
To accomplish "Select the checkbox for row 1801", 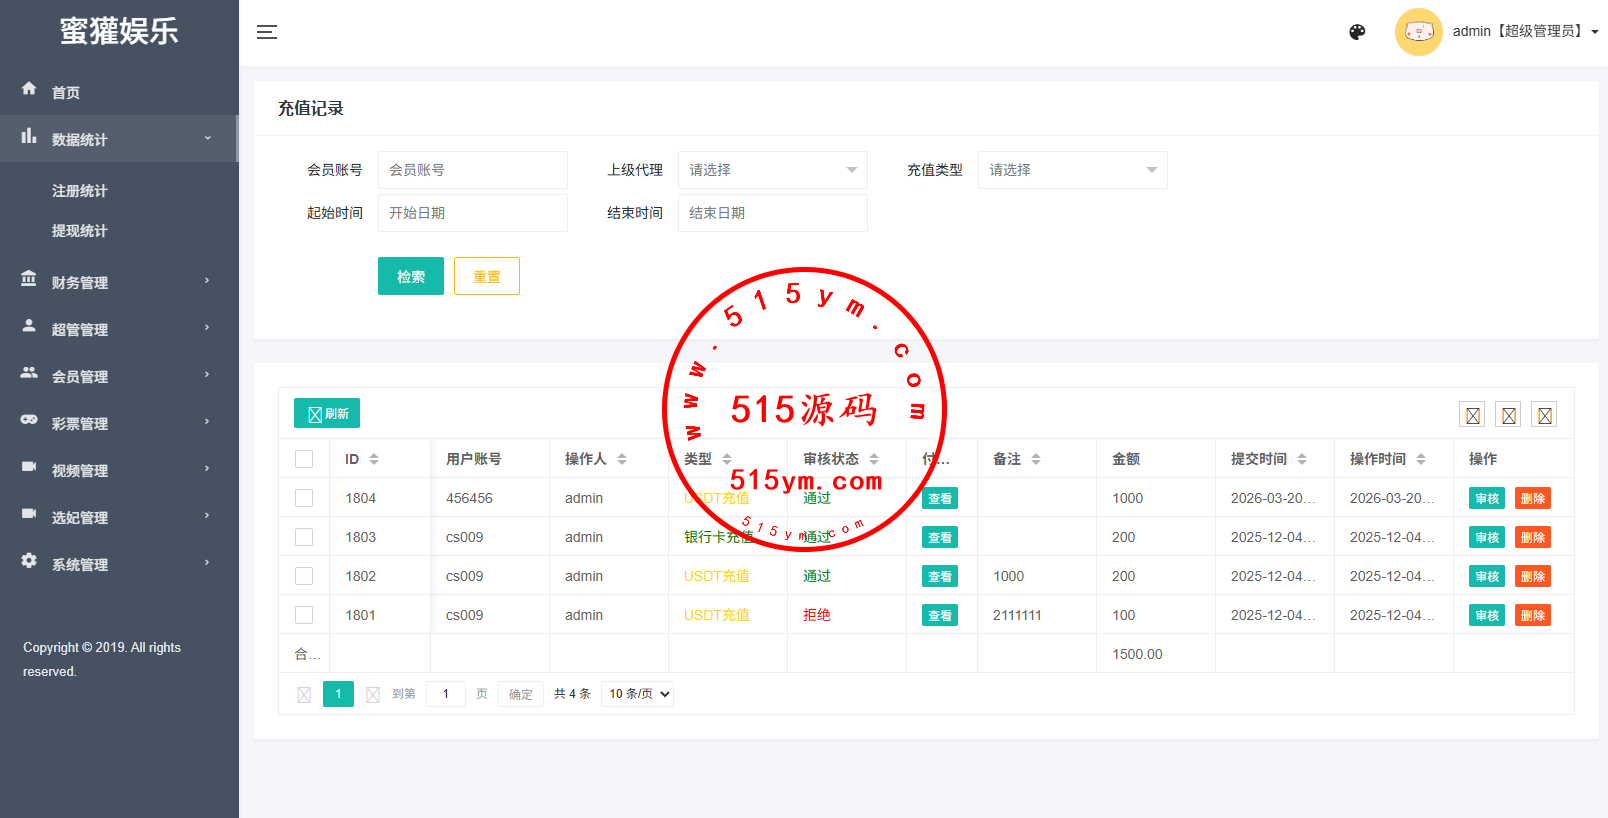I will tap(304, 615).
